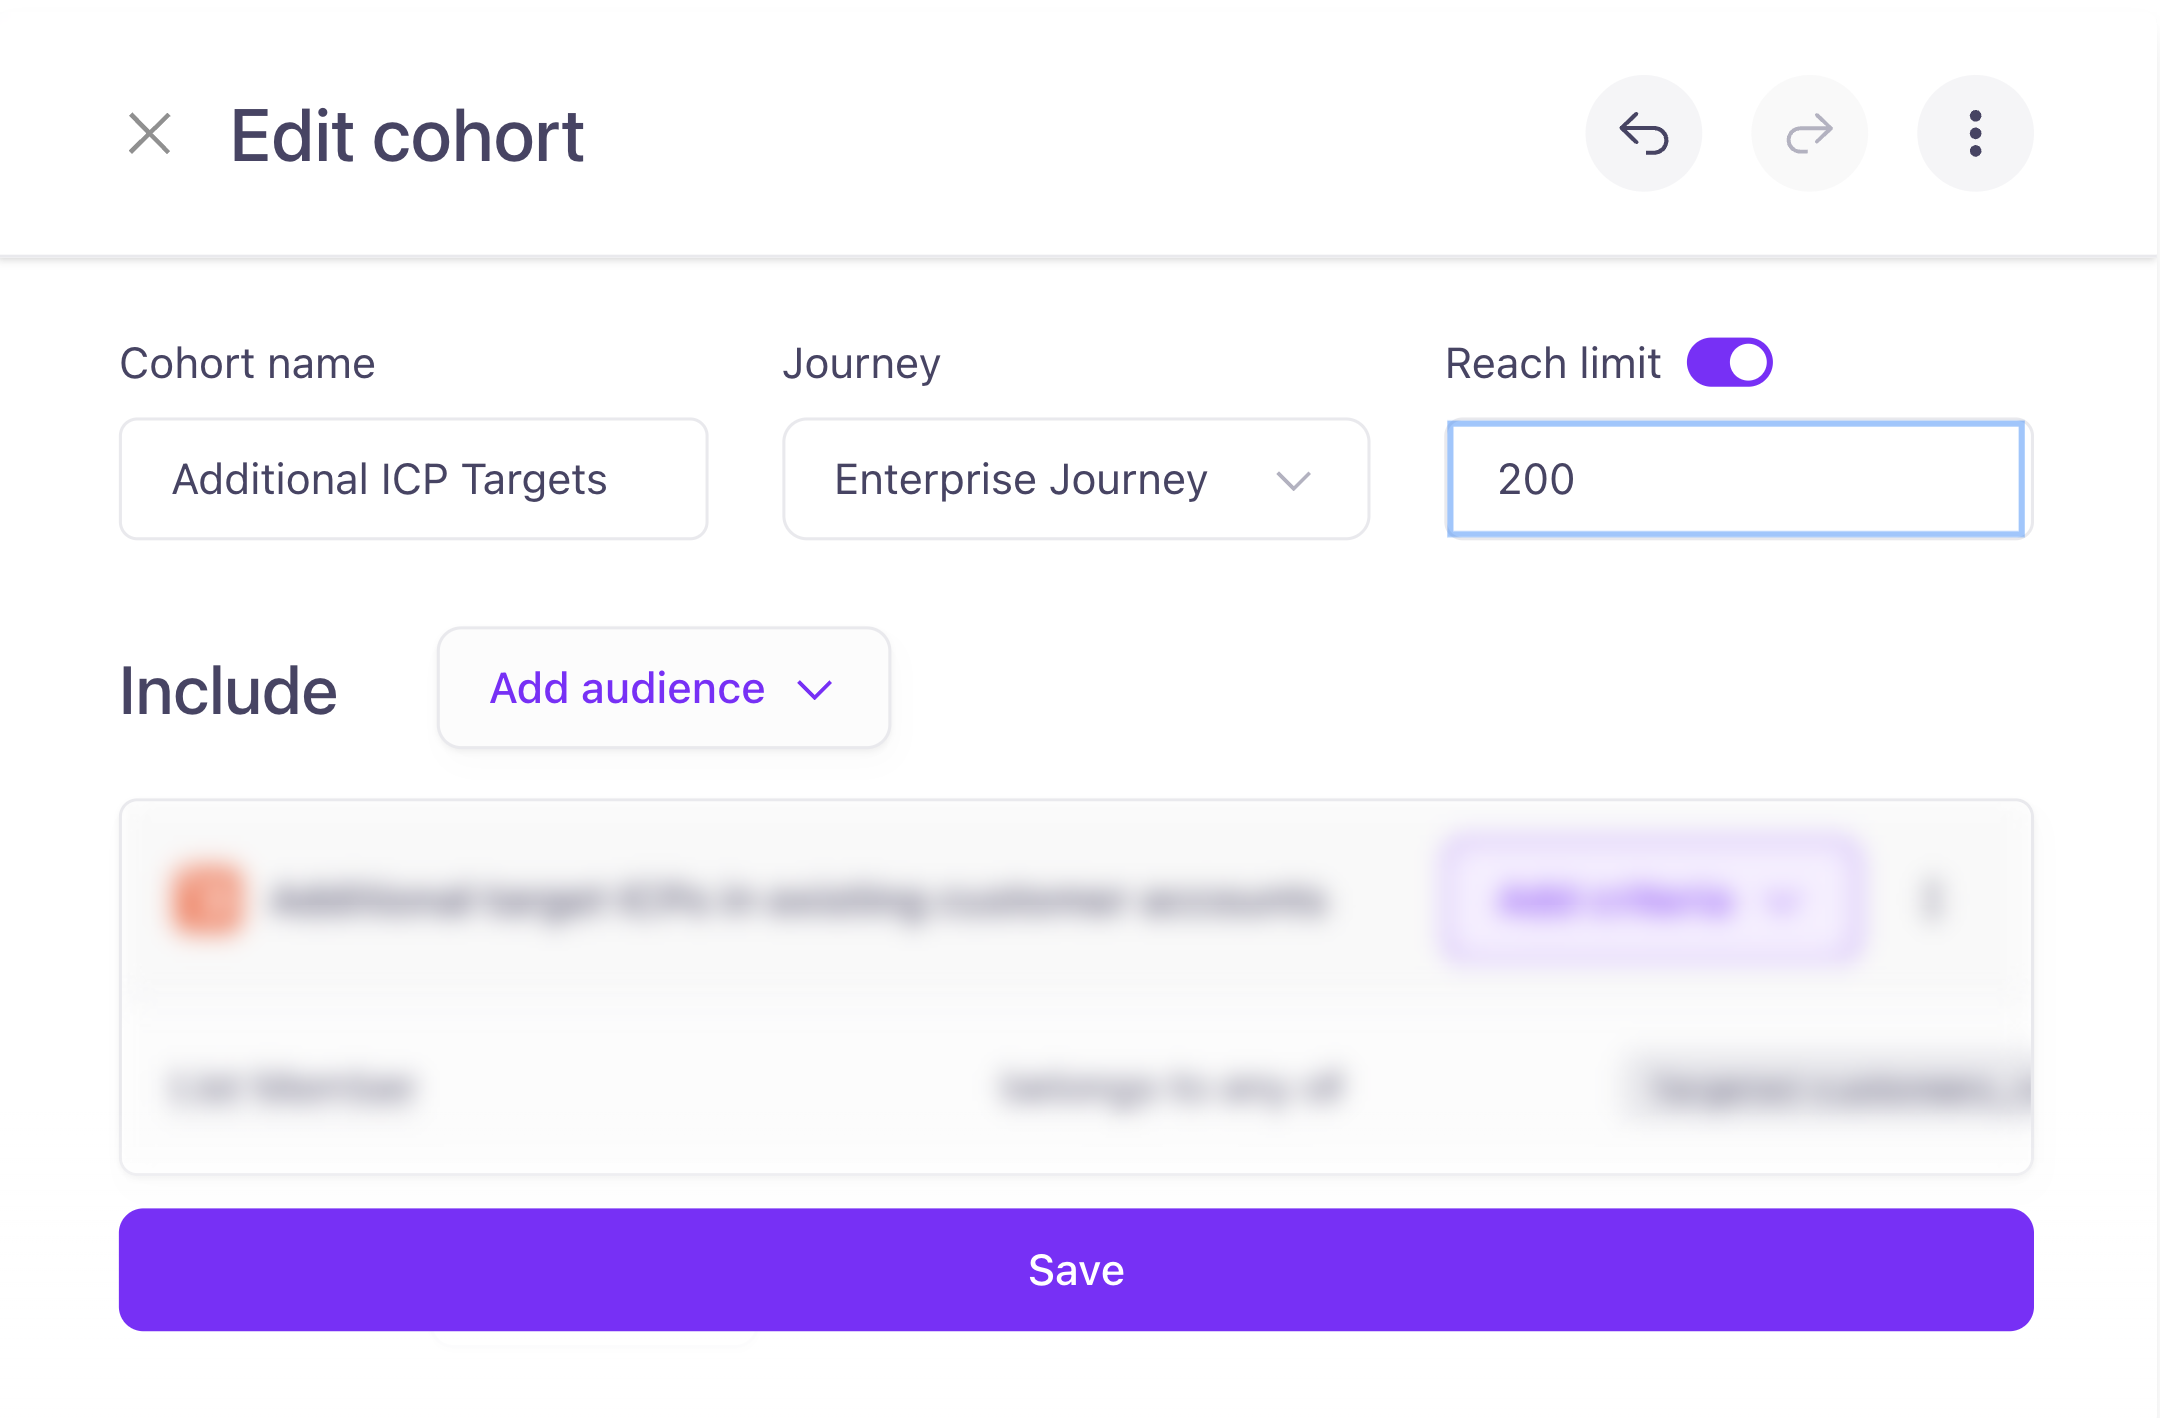Focus the Reach limit field showing 200
2160x1418 pixels.
1736,479
